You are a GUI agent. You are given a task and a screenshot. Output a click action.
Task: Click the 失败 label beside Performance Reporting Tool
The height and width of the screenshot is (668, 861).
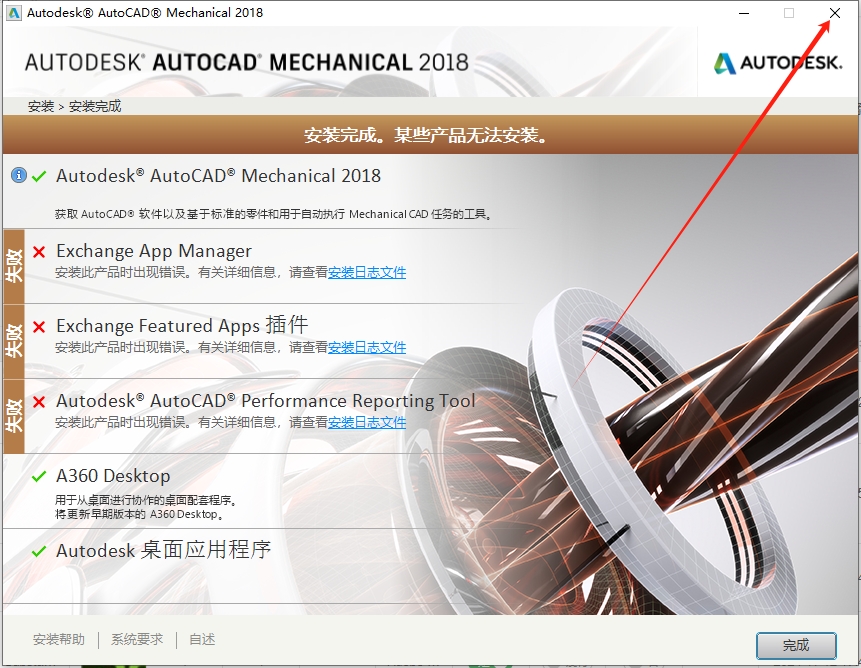[x=14, y=416]
